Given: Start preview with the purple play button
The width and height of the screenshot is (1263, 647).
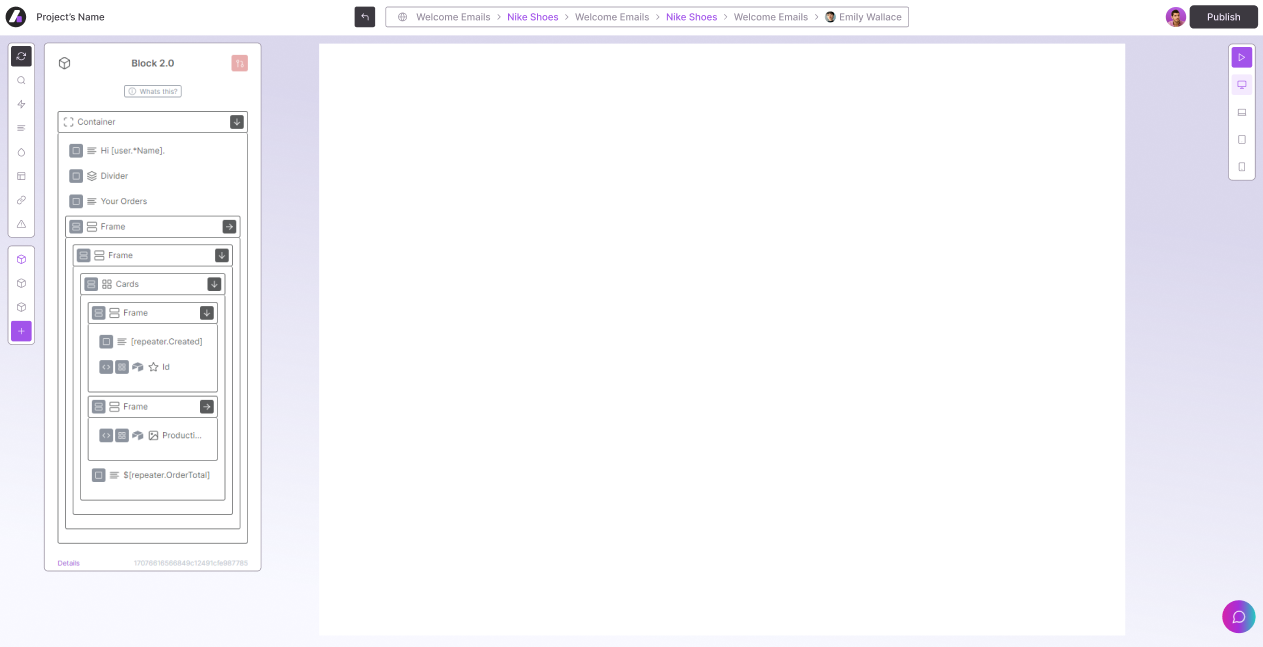Looking at the screenshot, I should coord(1242,57).
